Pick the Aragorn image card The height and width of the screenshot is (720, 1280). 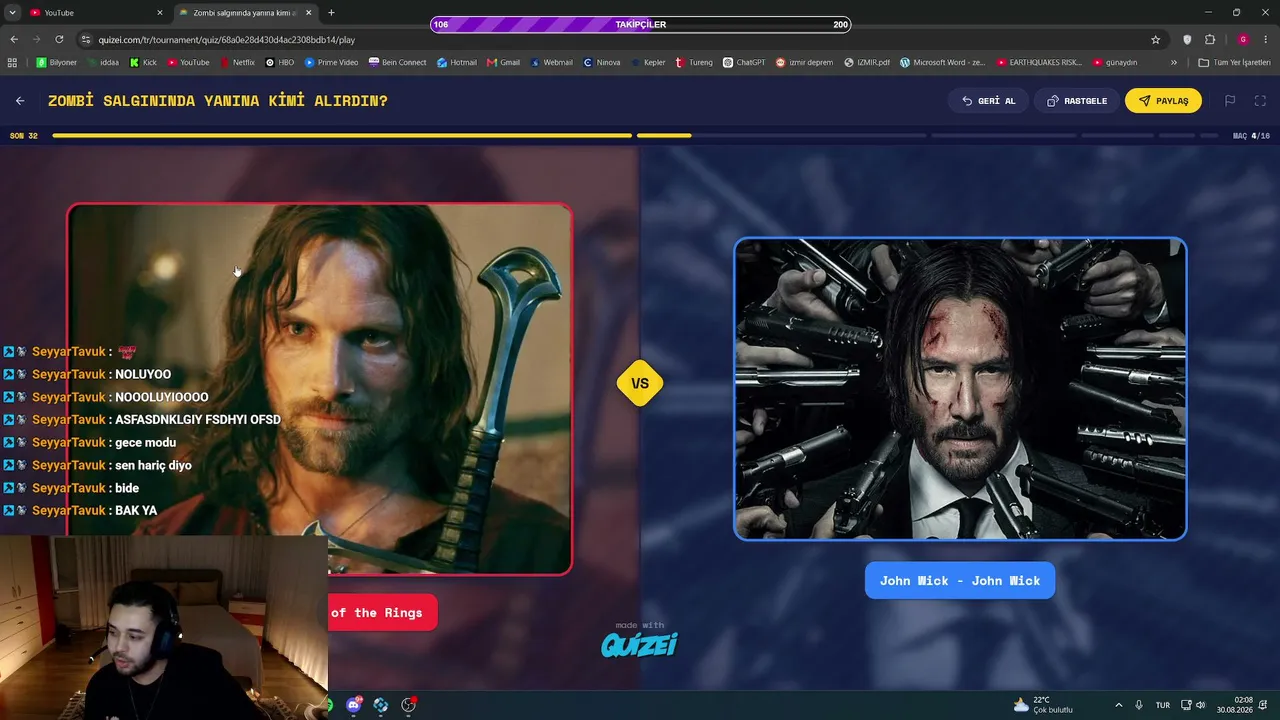[320, 389]
